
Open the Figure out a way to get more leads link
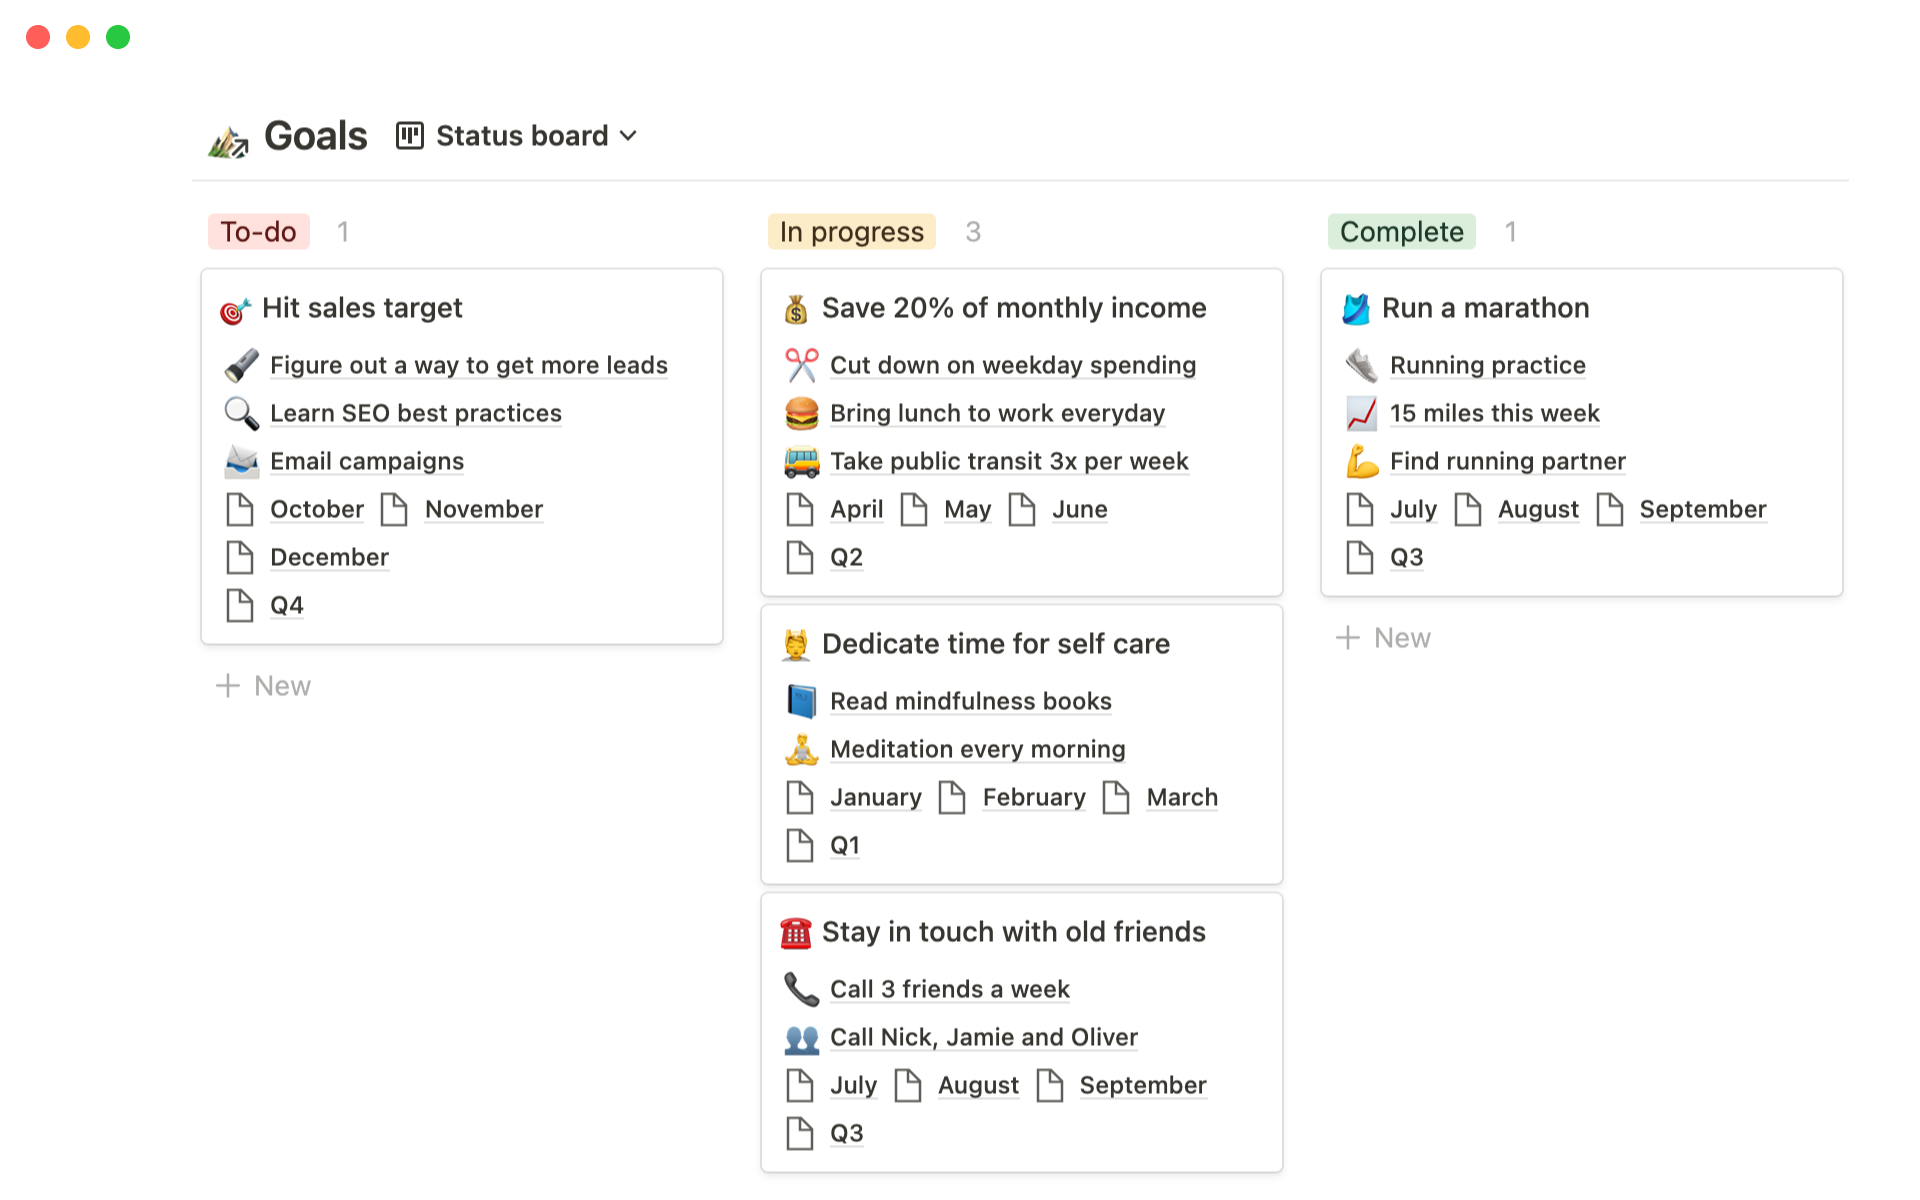pyautogui.click(x=468, y=365)
